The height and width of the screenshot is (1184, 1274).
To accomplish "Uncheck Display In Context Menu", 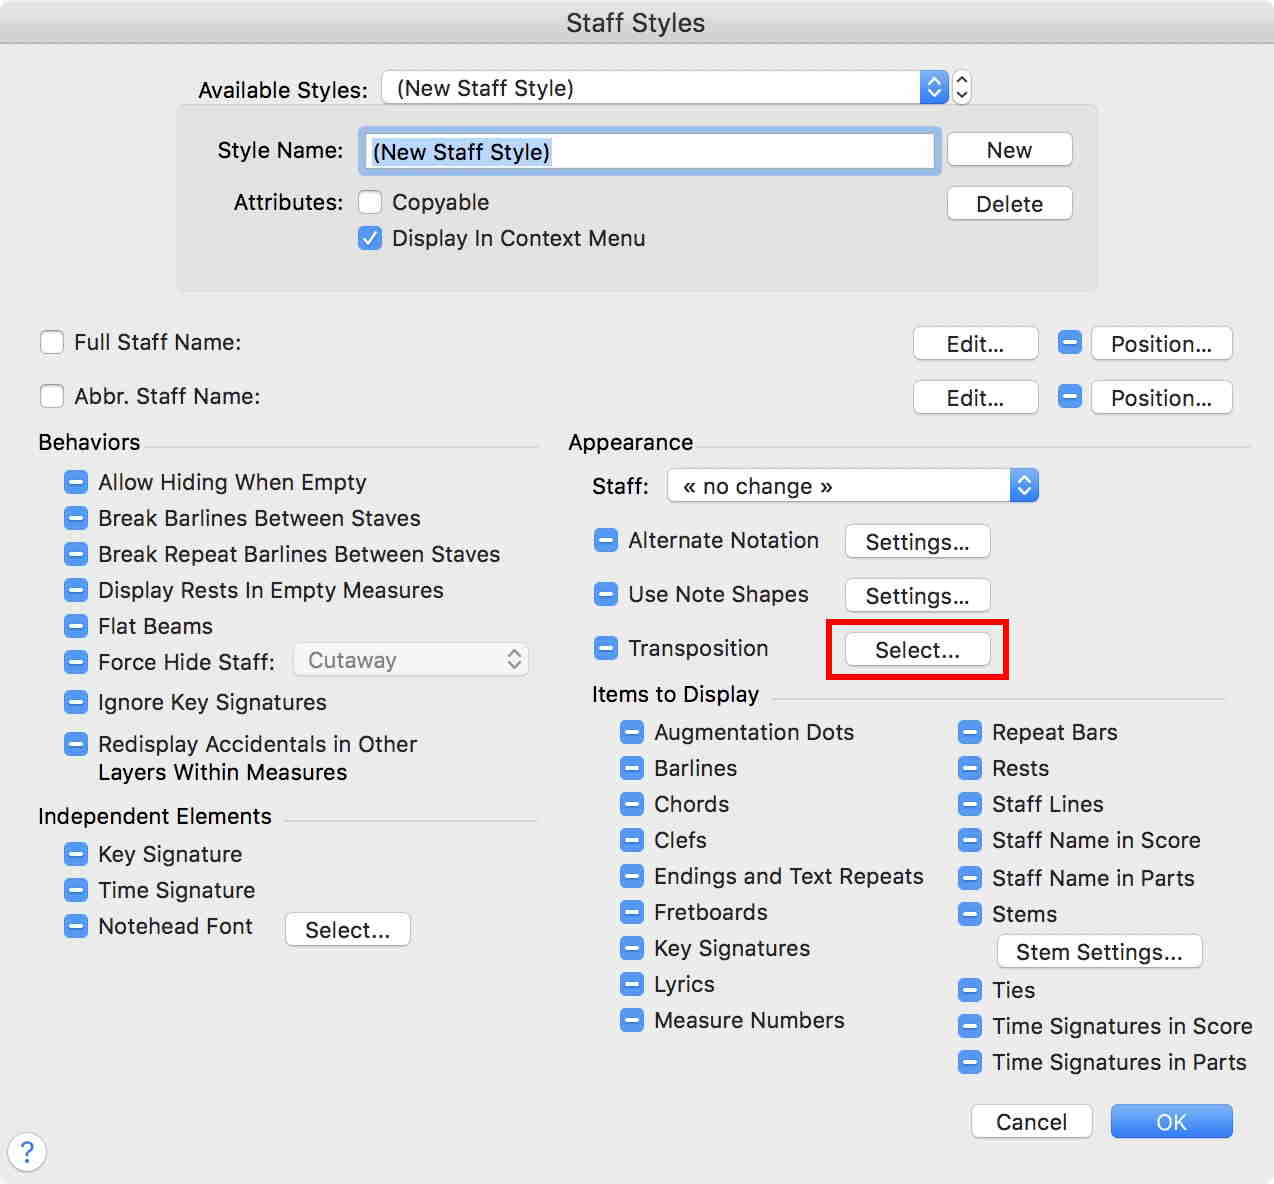I will pos(370,238).
